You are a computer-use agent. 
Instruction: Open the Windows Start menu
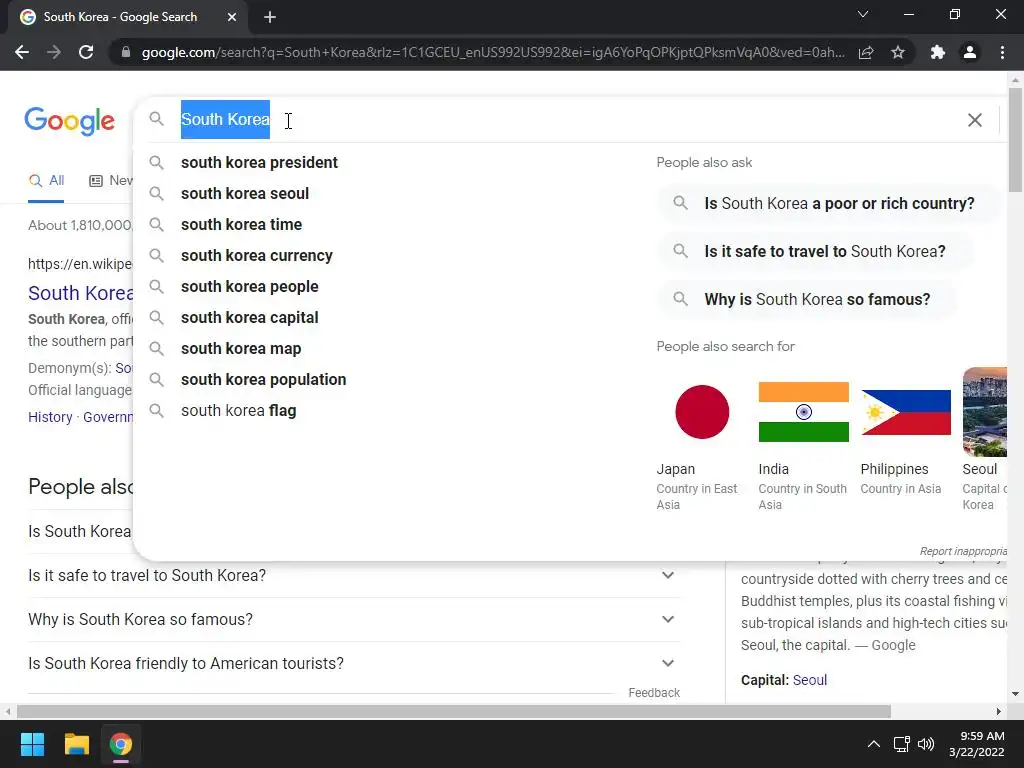click(32, 744)
